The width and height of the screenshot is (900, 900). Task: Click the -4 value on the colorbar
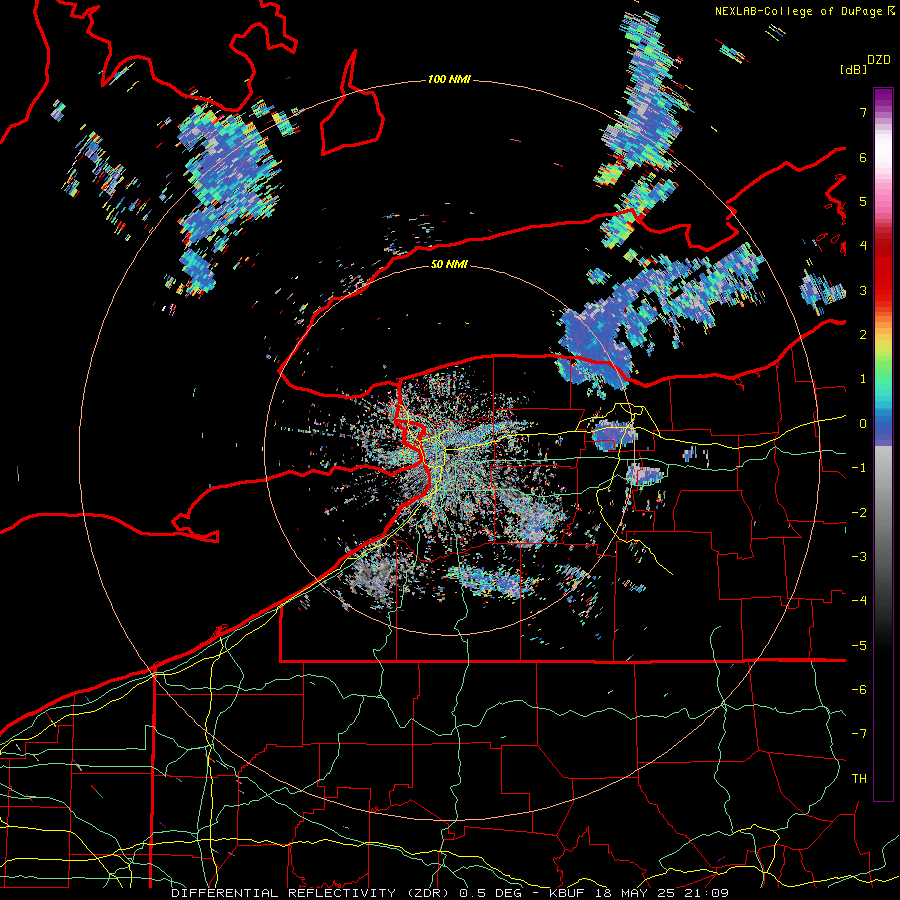click(859, 601)
